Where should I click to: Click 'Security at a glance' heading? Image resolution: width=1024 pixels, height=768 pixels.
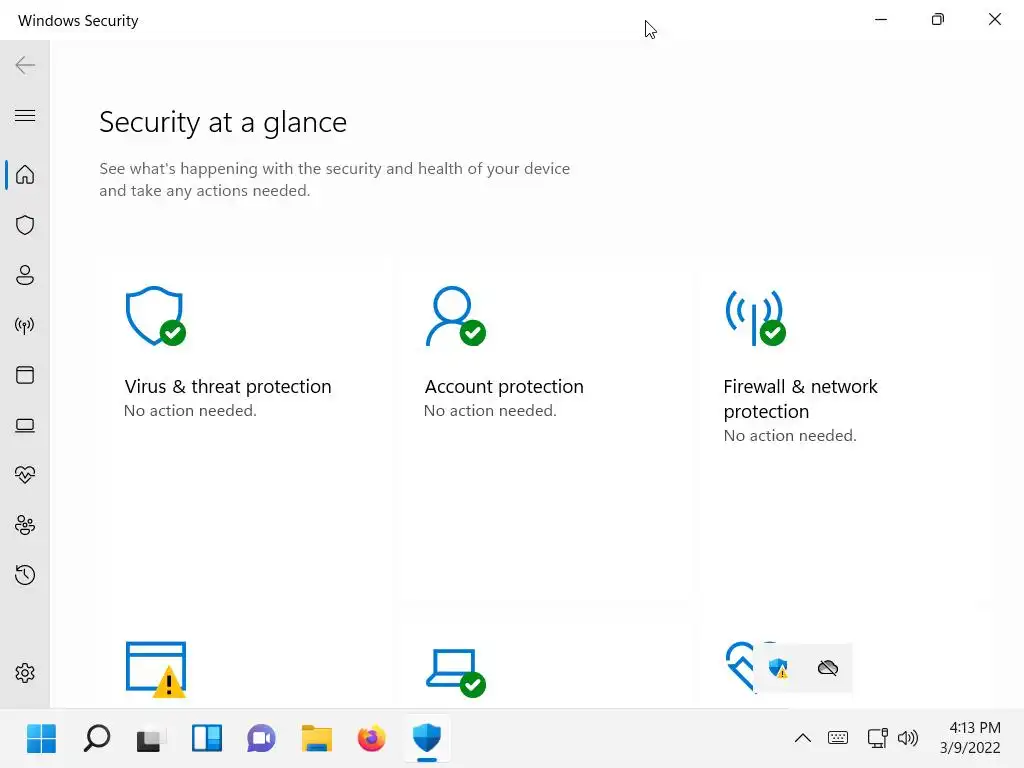[223, 122]
